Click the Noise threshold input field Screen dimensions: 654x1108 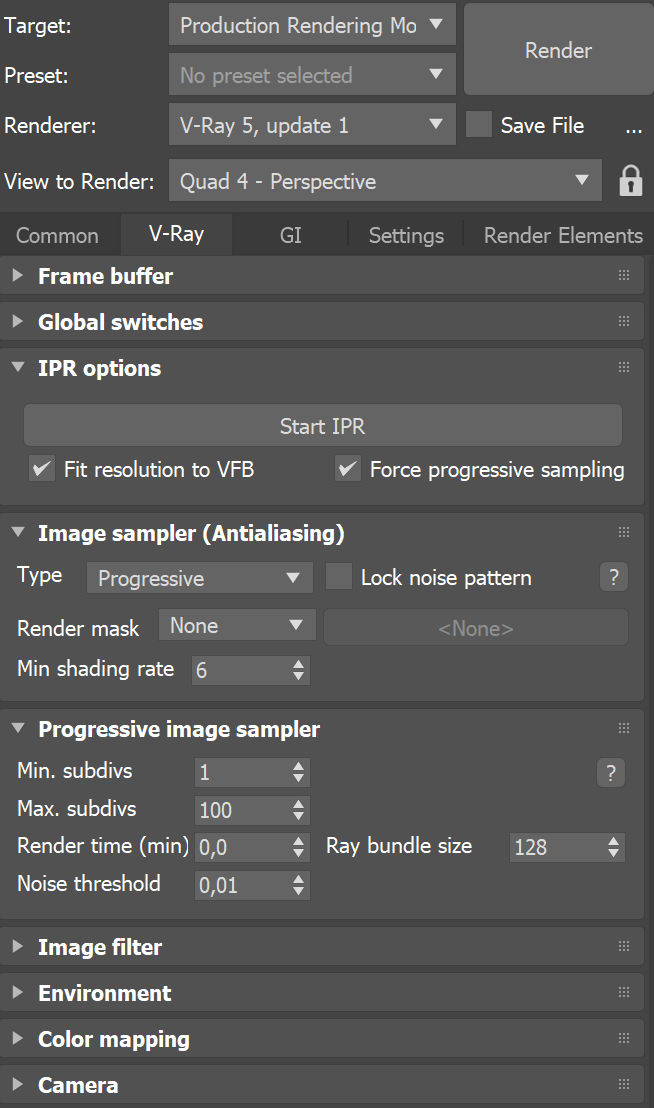(240, 885)
